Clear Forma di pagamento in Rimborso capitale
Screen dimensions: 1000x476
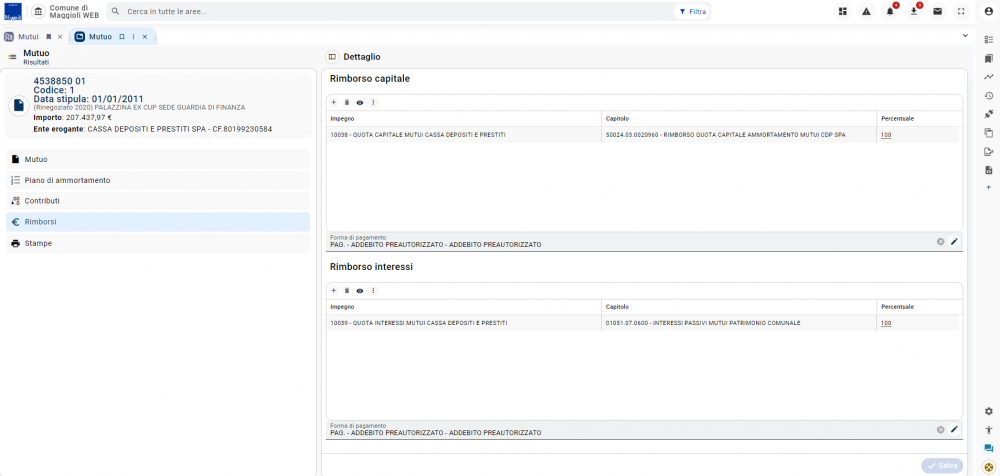tap(941, 241)
